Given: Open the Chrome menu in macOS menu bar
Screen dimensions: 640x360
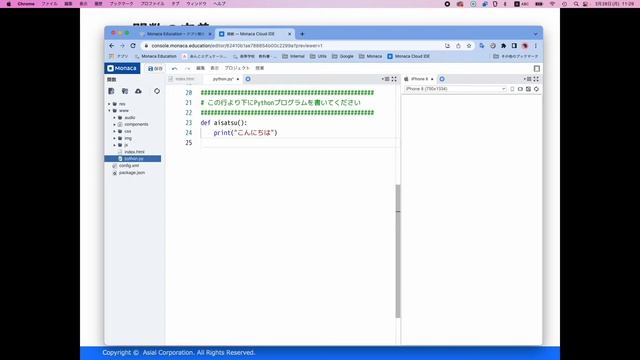Looking at the screenshot, I should pyautogui.click(x=26, y=4).
